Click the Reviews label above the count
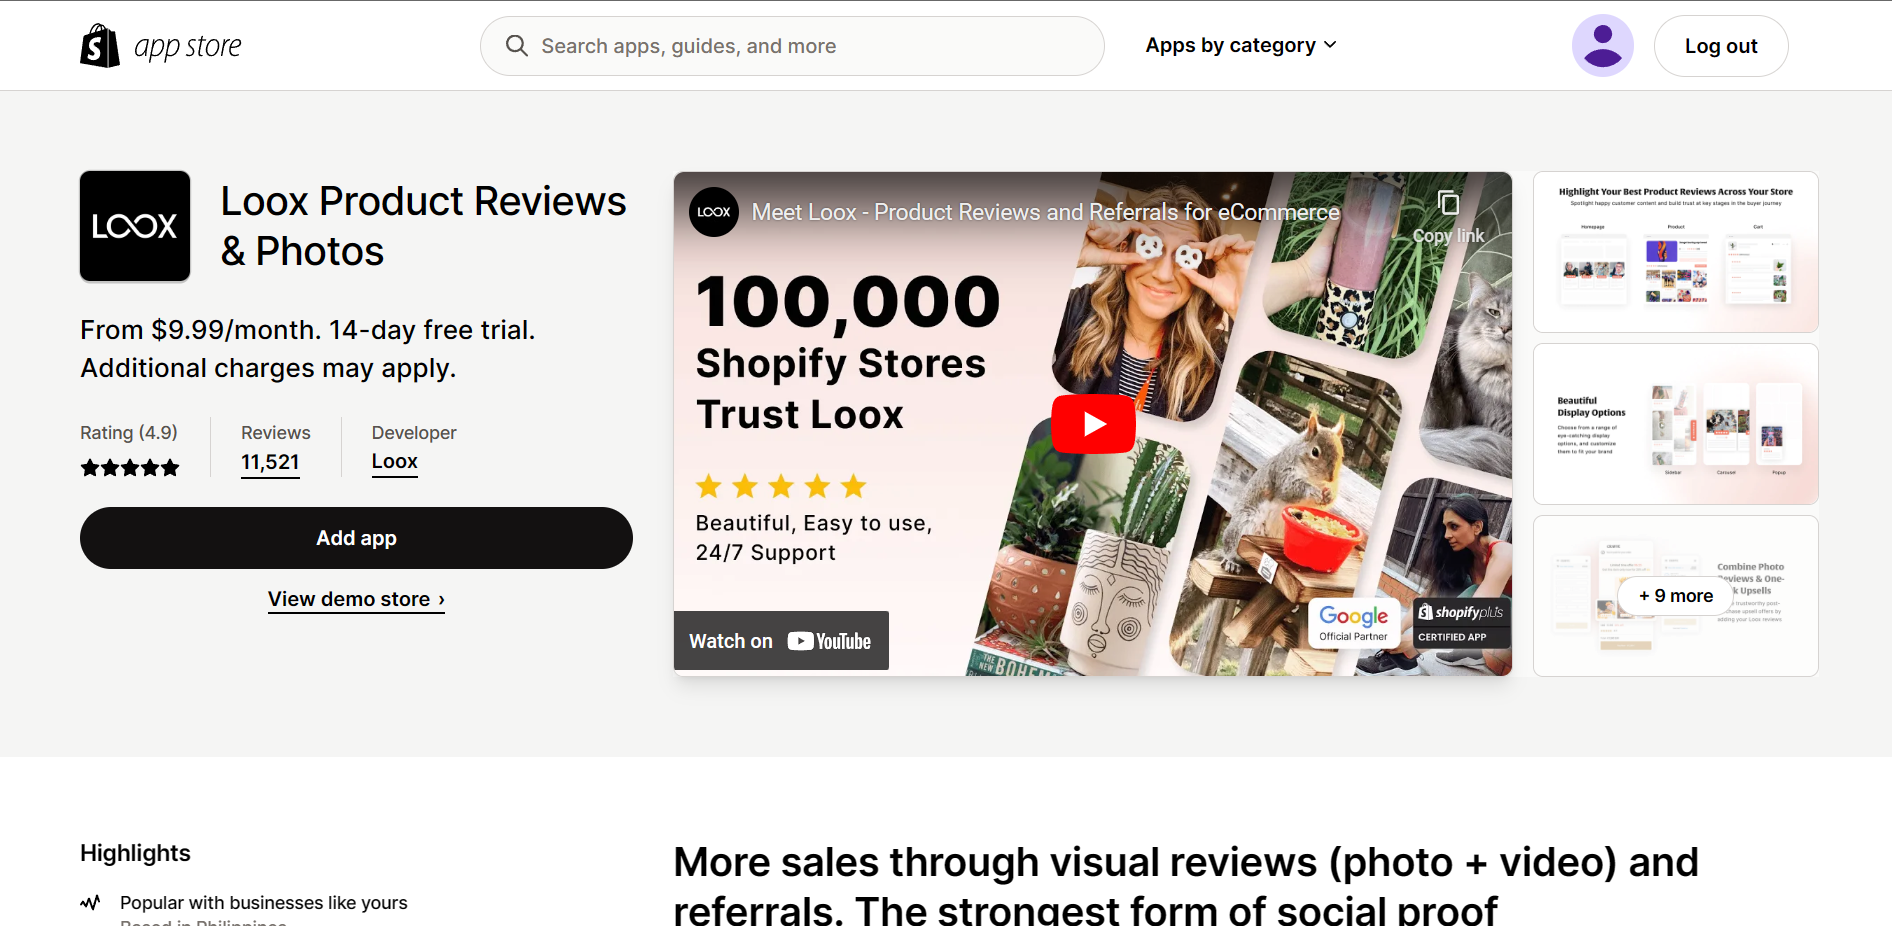Image resolution: width=1892 pixels, height=926 pixels. (x=276, y=433)
